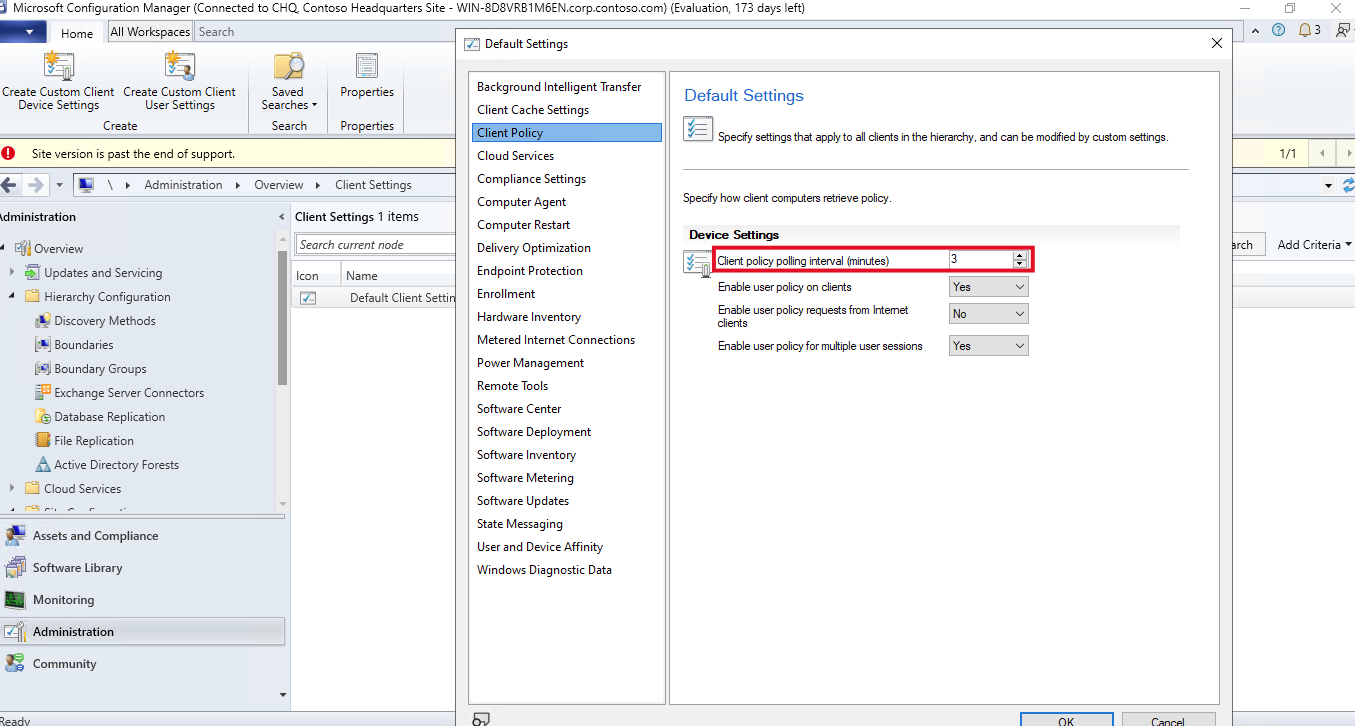Collapse the Administration navigation pane
1355x726 pixels.
(x=280, y=217)
